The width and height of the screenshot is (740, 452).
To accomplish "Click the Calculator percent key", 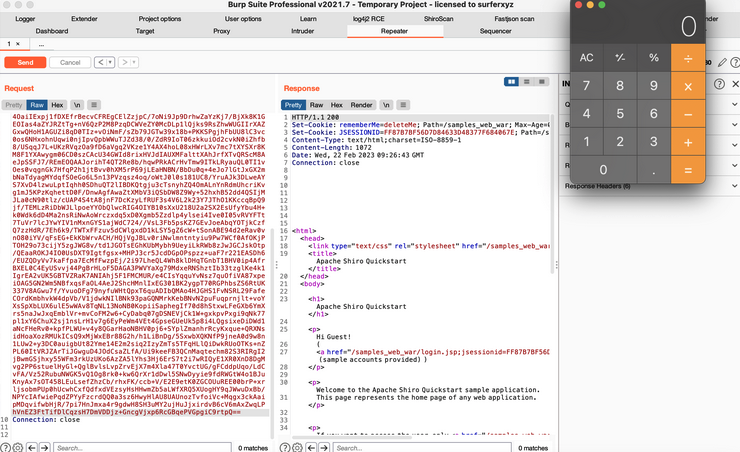I will coord(654,58).
